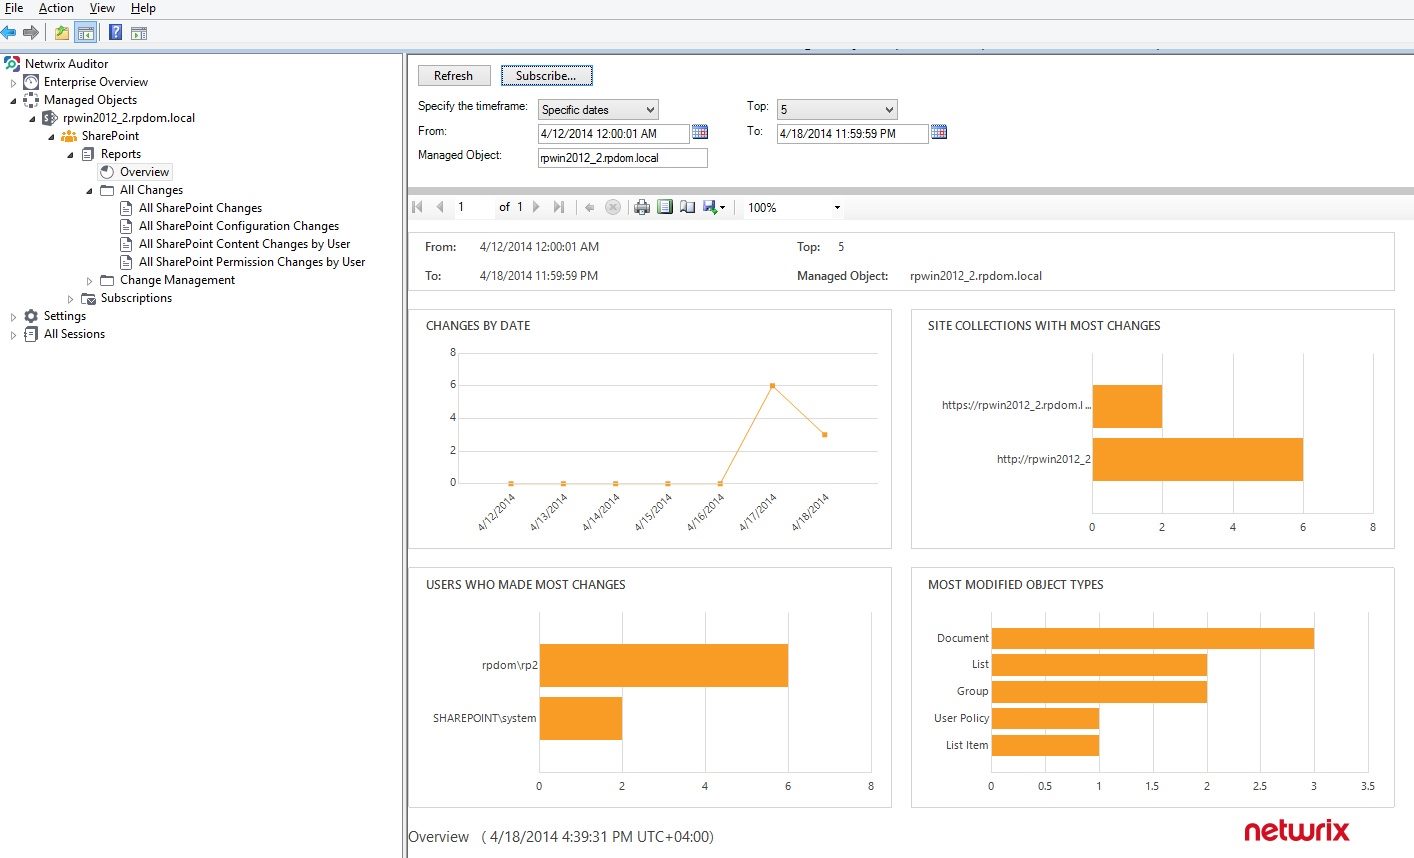The height and width of the screenshot is (858, 1414).
Task: Click the Document bar in object types chart
Action: coord(1152,638)
